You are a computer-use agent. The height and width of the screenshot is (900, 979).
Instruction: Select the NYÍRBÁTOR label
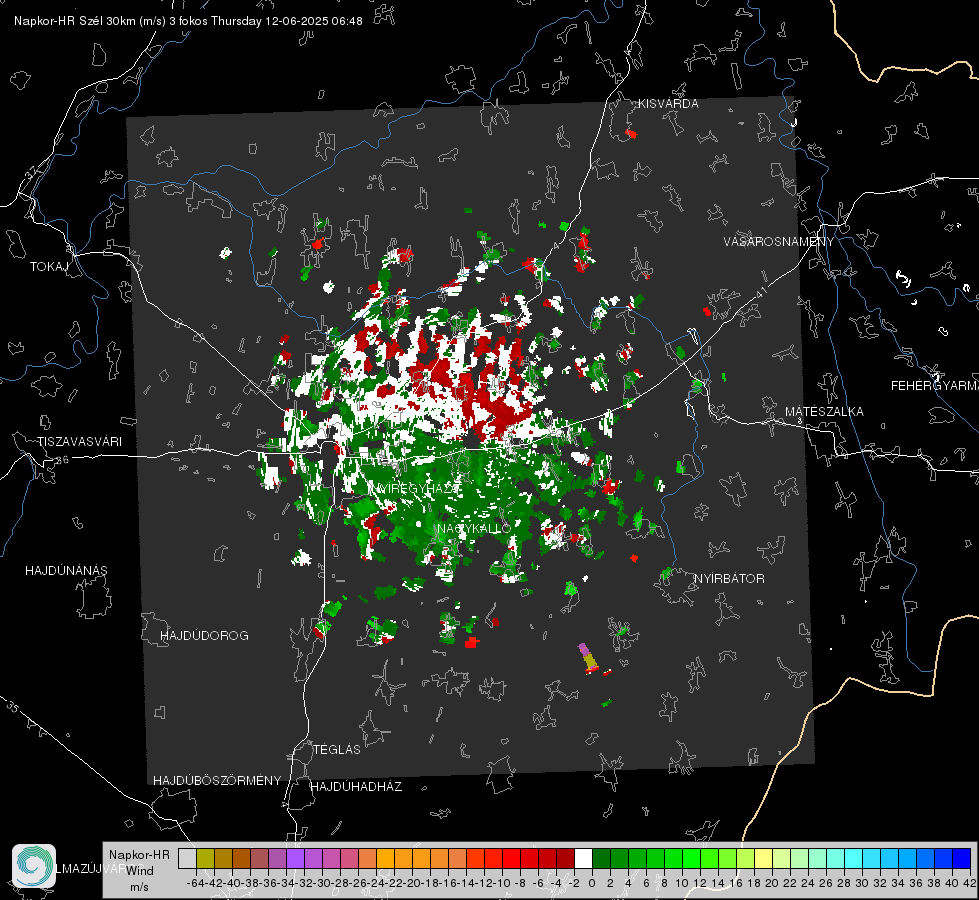729,579
